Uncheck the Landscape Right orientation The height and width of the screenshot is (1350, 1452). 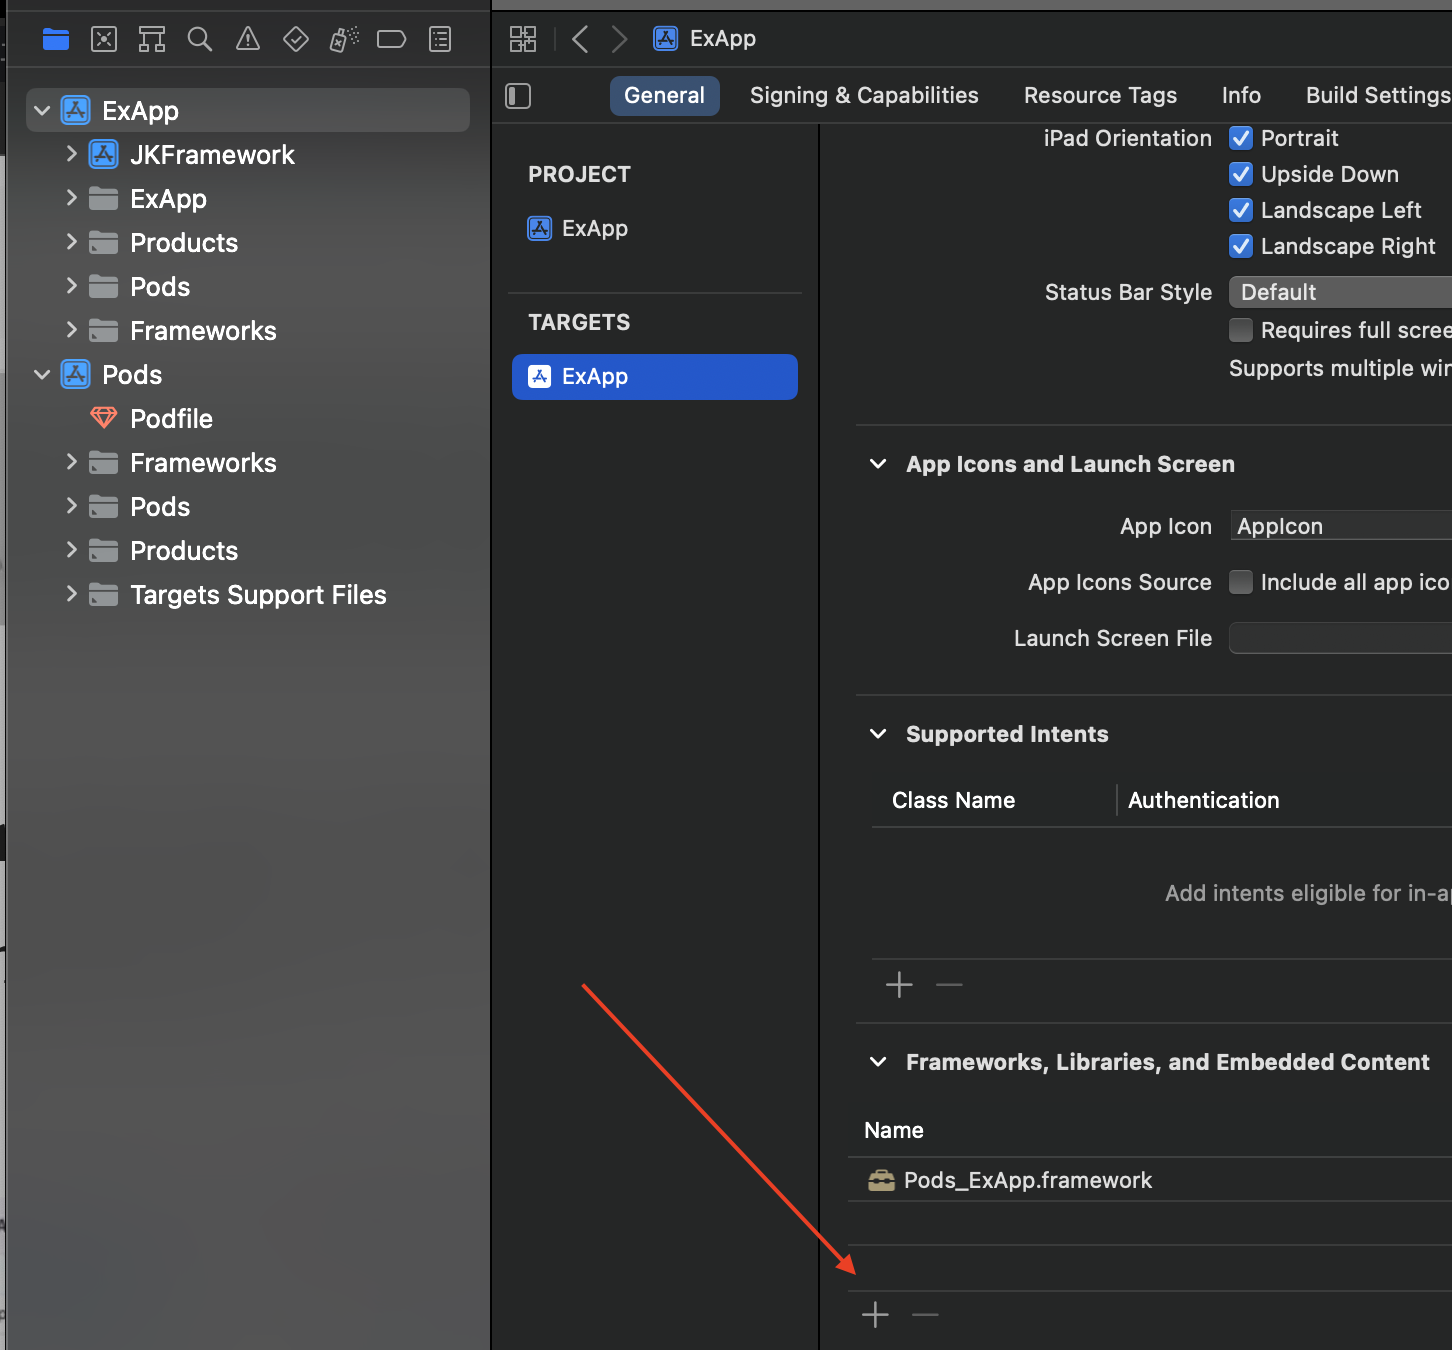tap(1241, 246)
